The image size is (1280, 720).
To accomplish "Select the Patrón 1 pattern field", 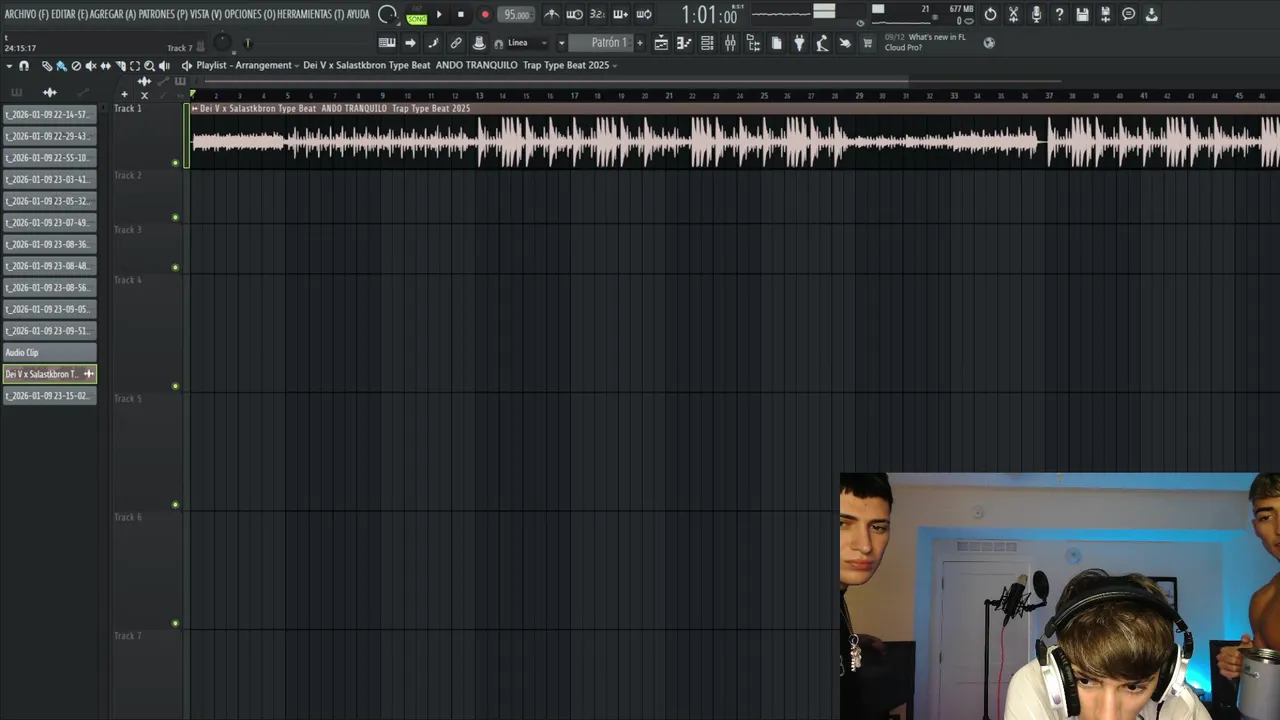I will pyautogui.click(x=602, y=43).
